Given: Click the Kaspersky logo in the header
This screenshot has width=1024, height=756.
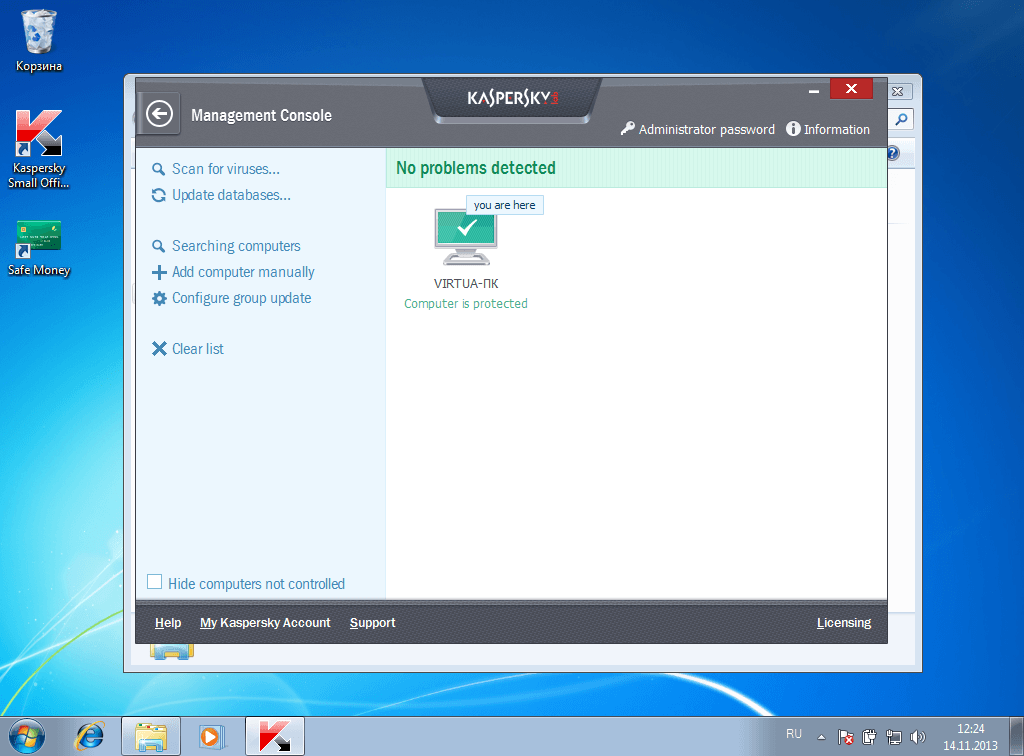Looking at the screenshot, I should tap(513, 98).
